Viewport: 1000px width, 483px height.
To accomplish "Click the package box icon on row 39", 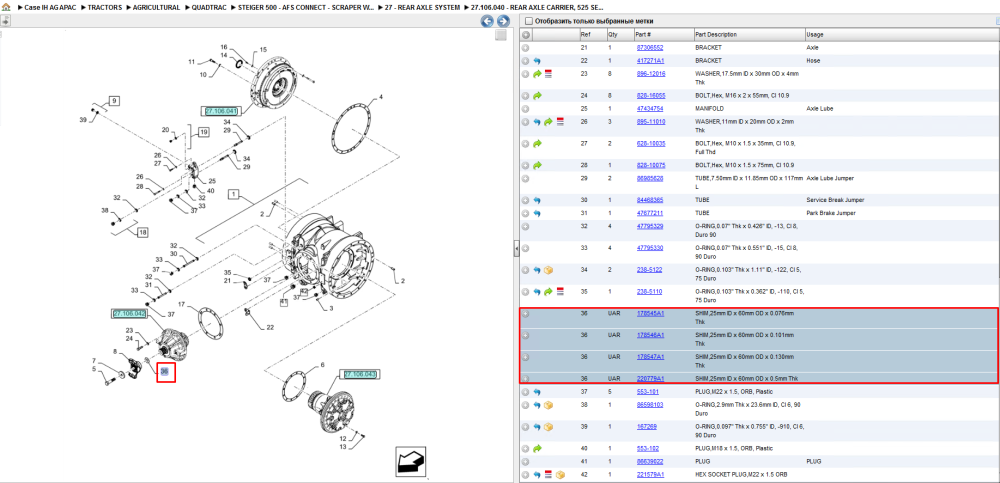I will (x=548, y=427).
